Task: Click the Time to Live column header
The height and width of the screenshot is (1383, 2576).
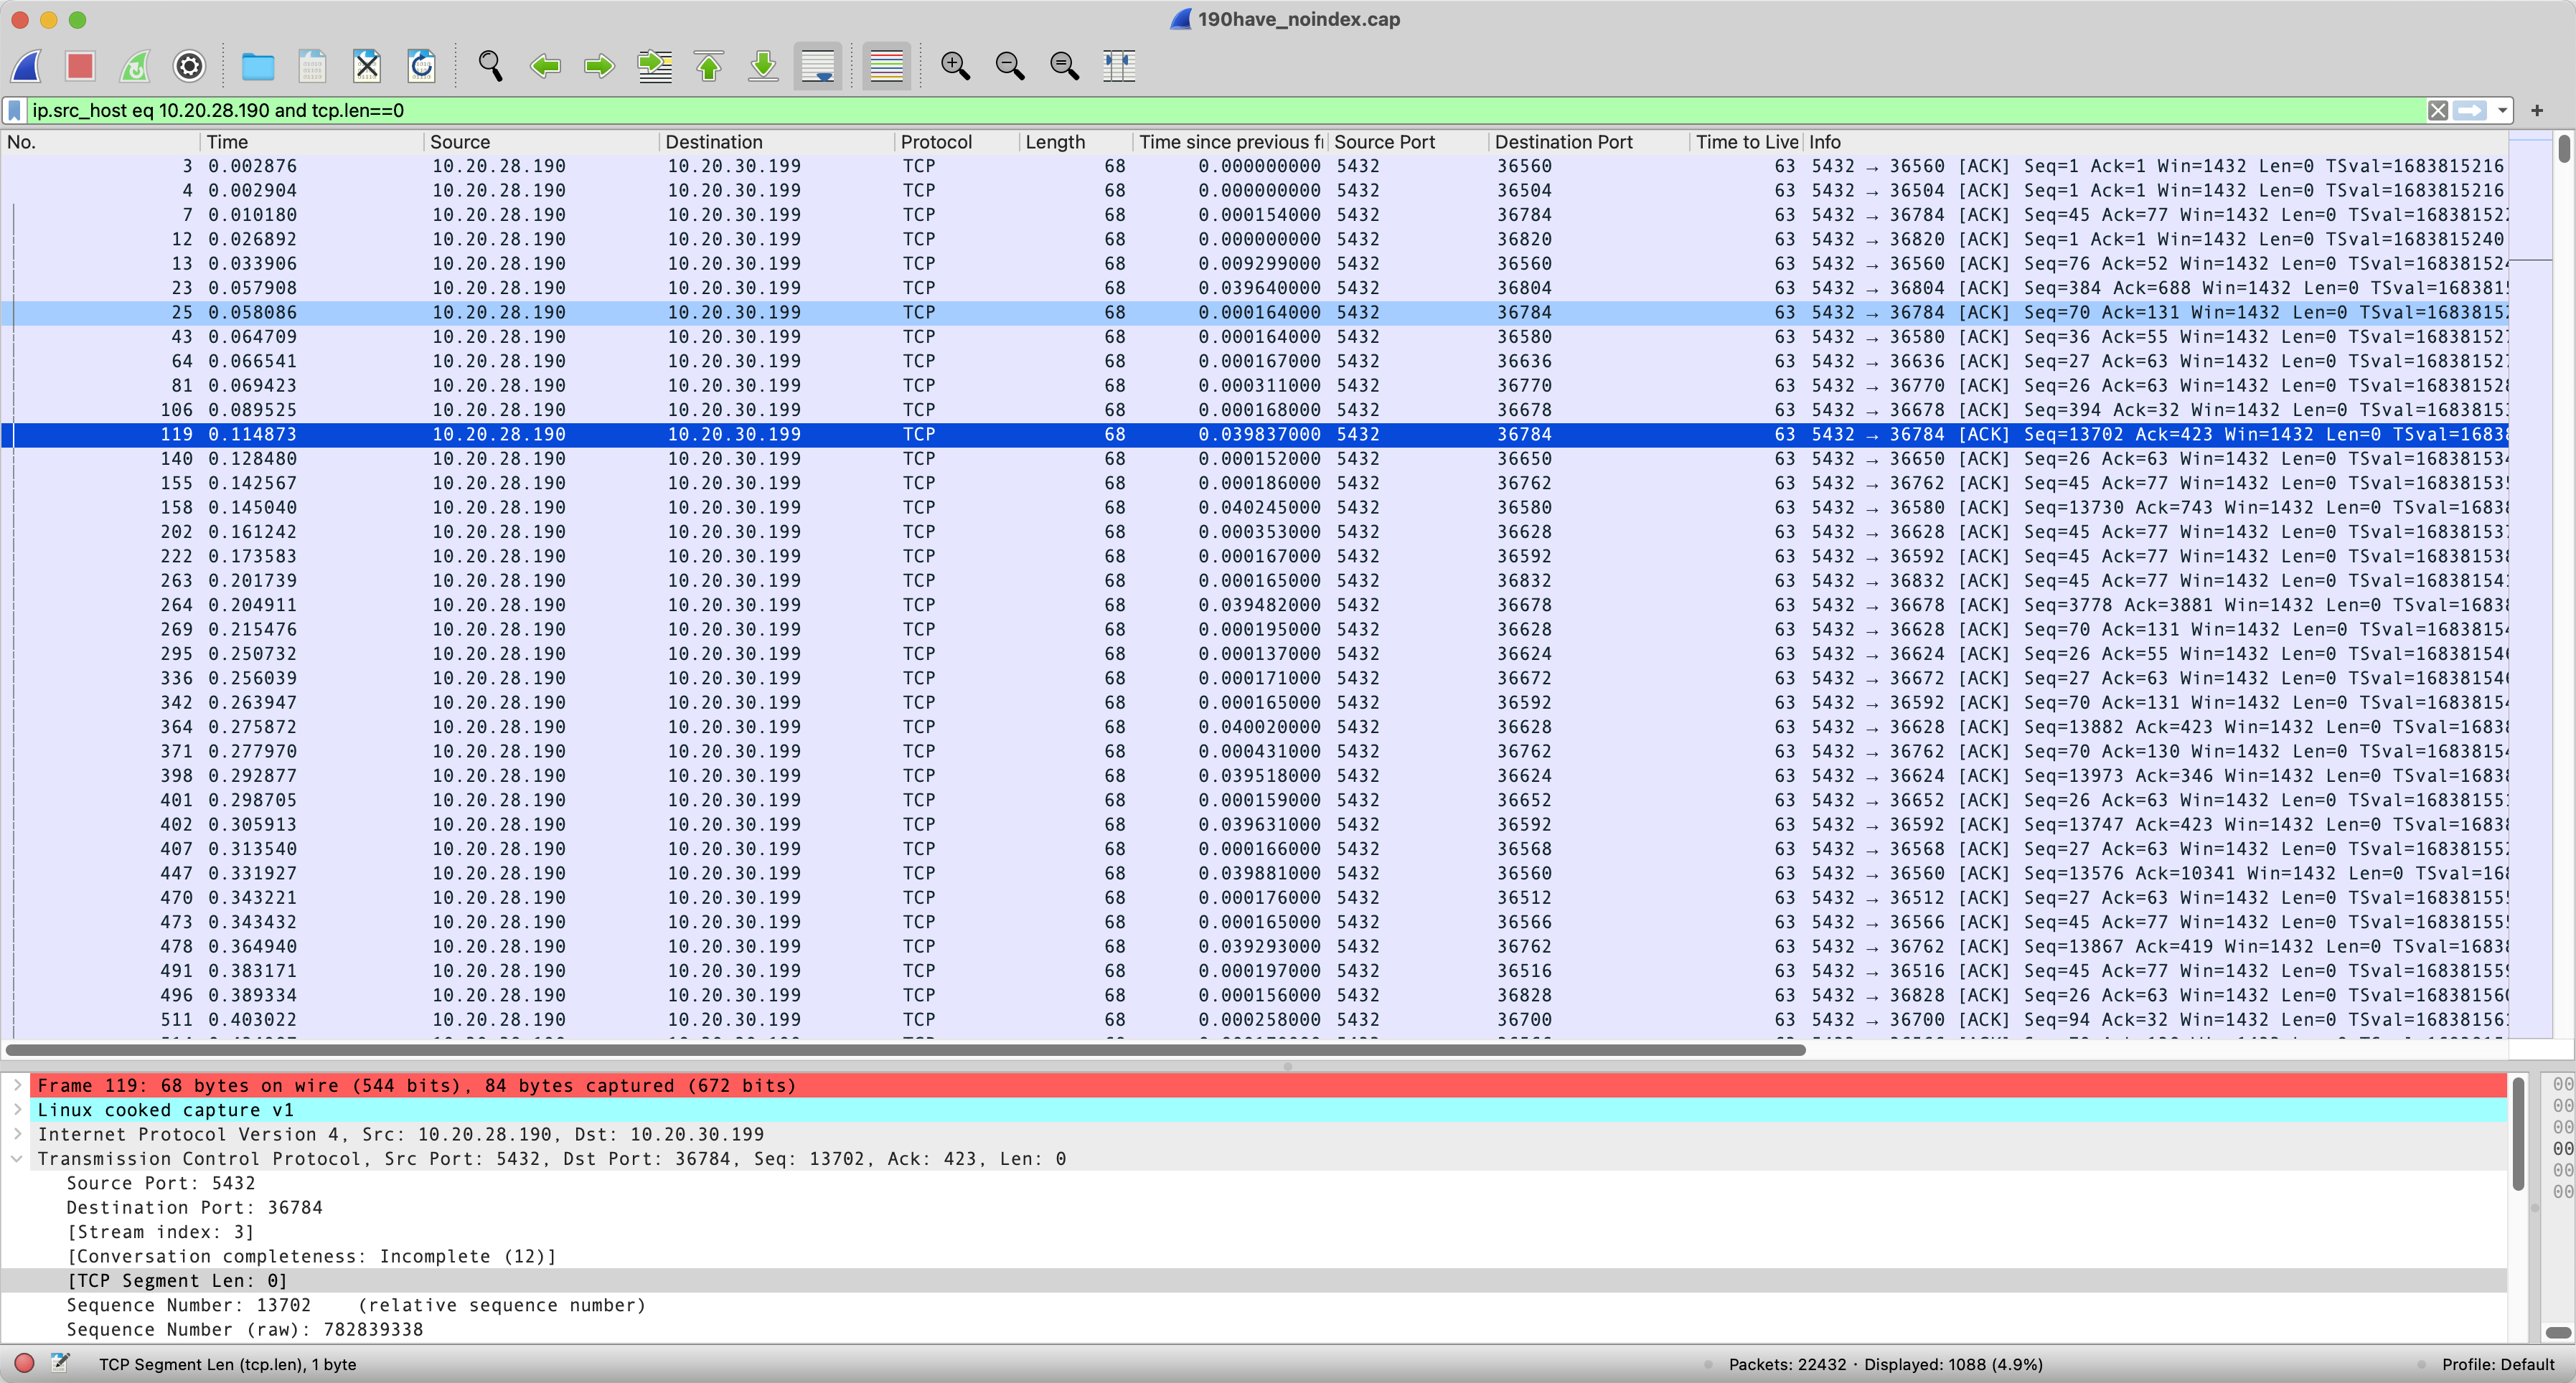Action: (x=1746, y=142)
